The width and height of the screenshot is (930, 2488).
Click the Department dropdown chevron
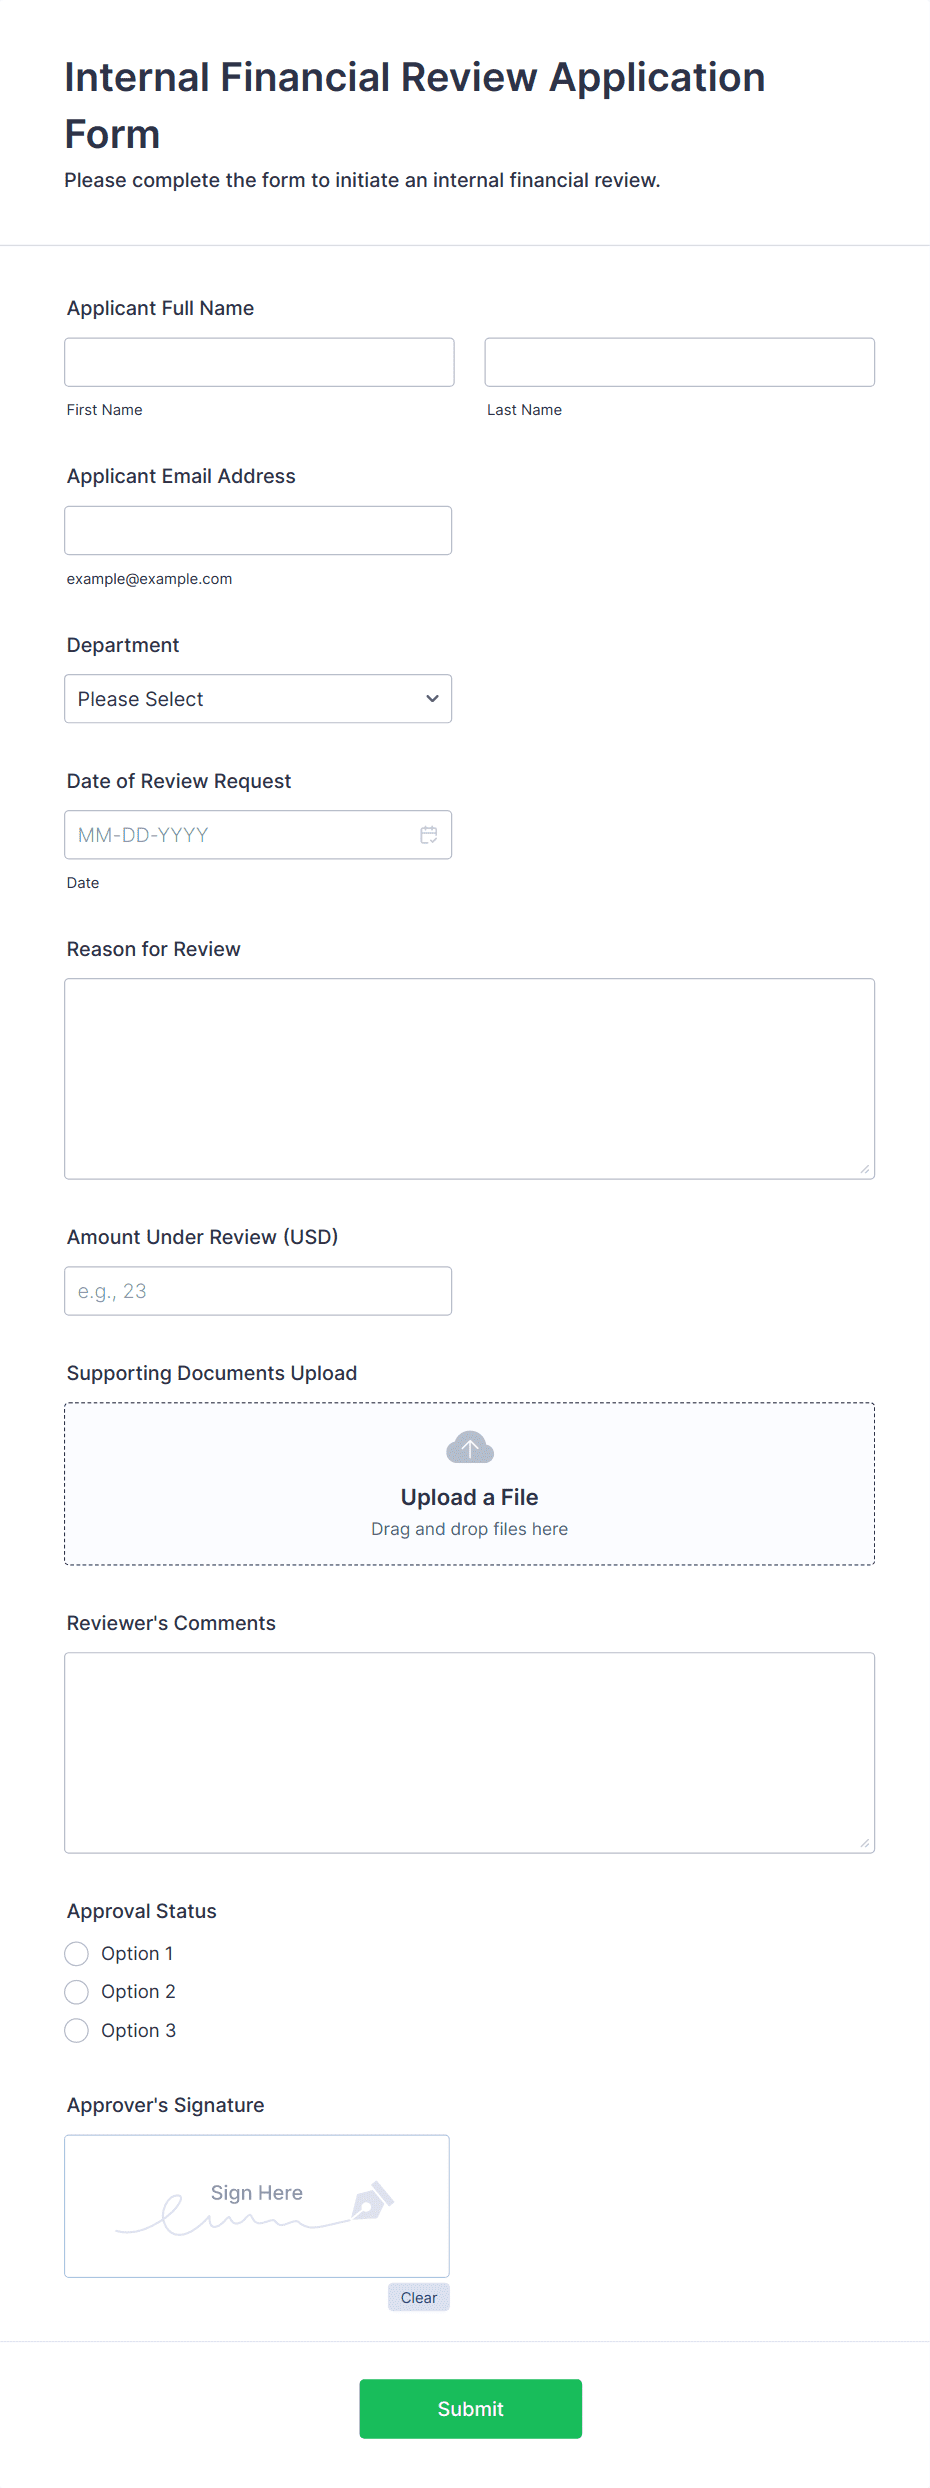tap(431, 698)
